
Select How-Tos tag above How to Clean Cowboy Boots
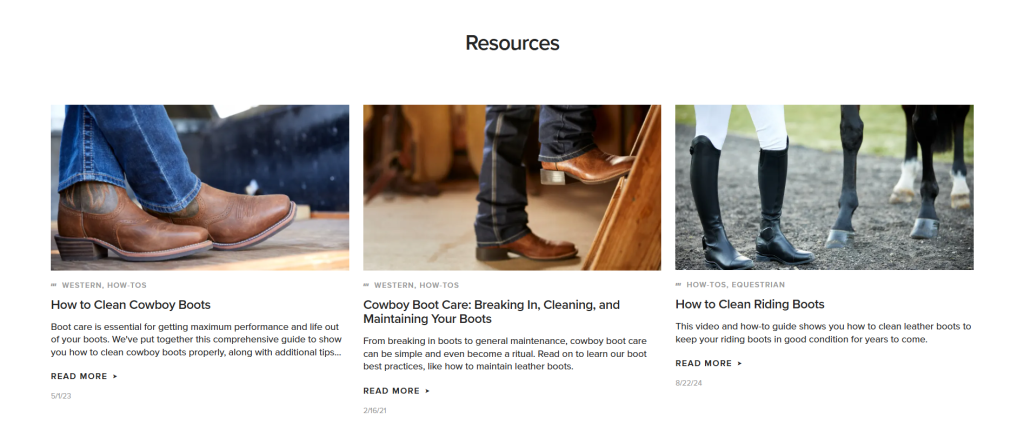(x=127, y=285)
